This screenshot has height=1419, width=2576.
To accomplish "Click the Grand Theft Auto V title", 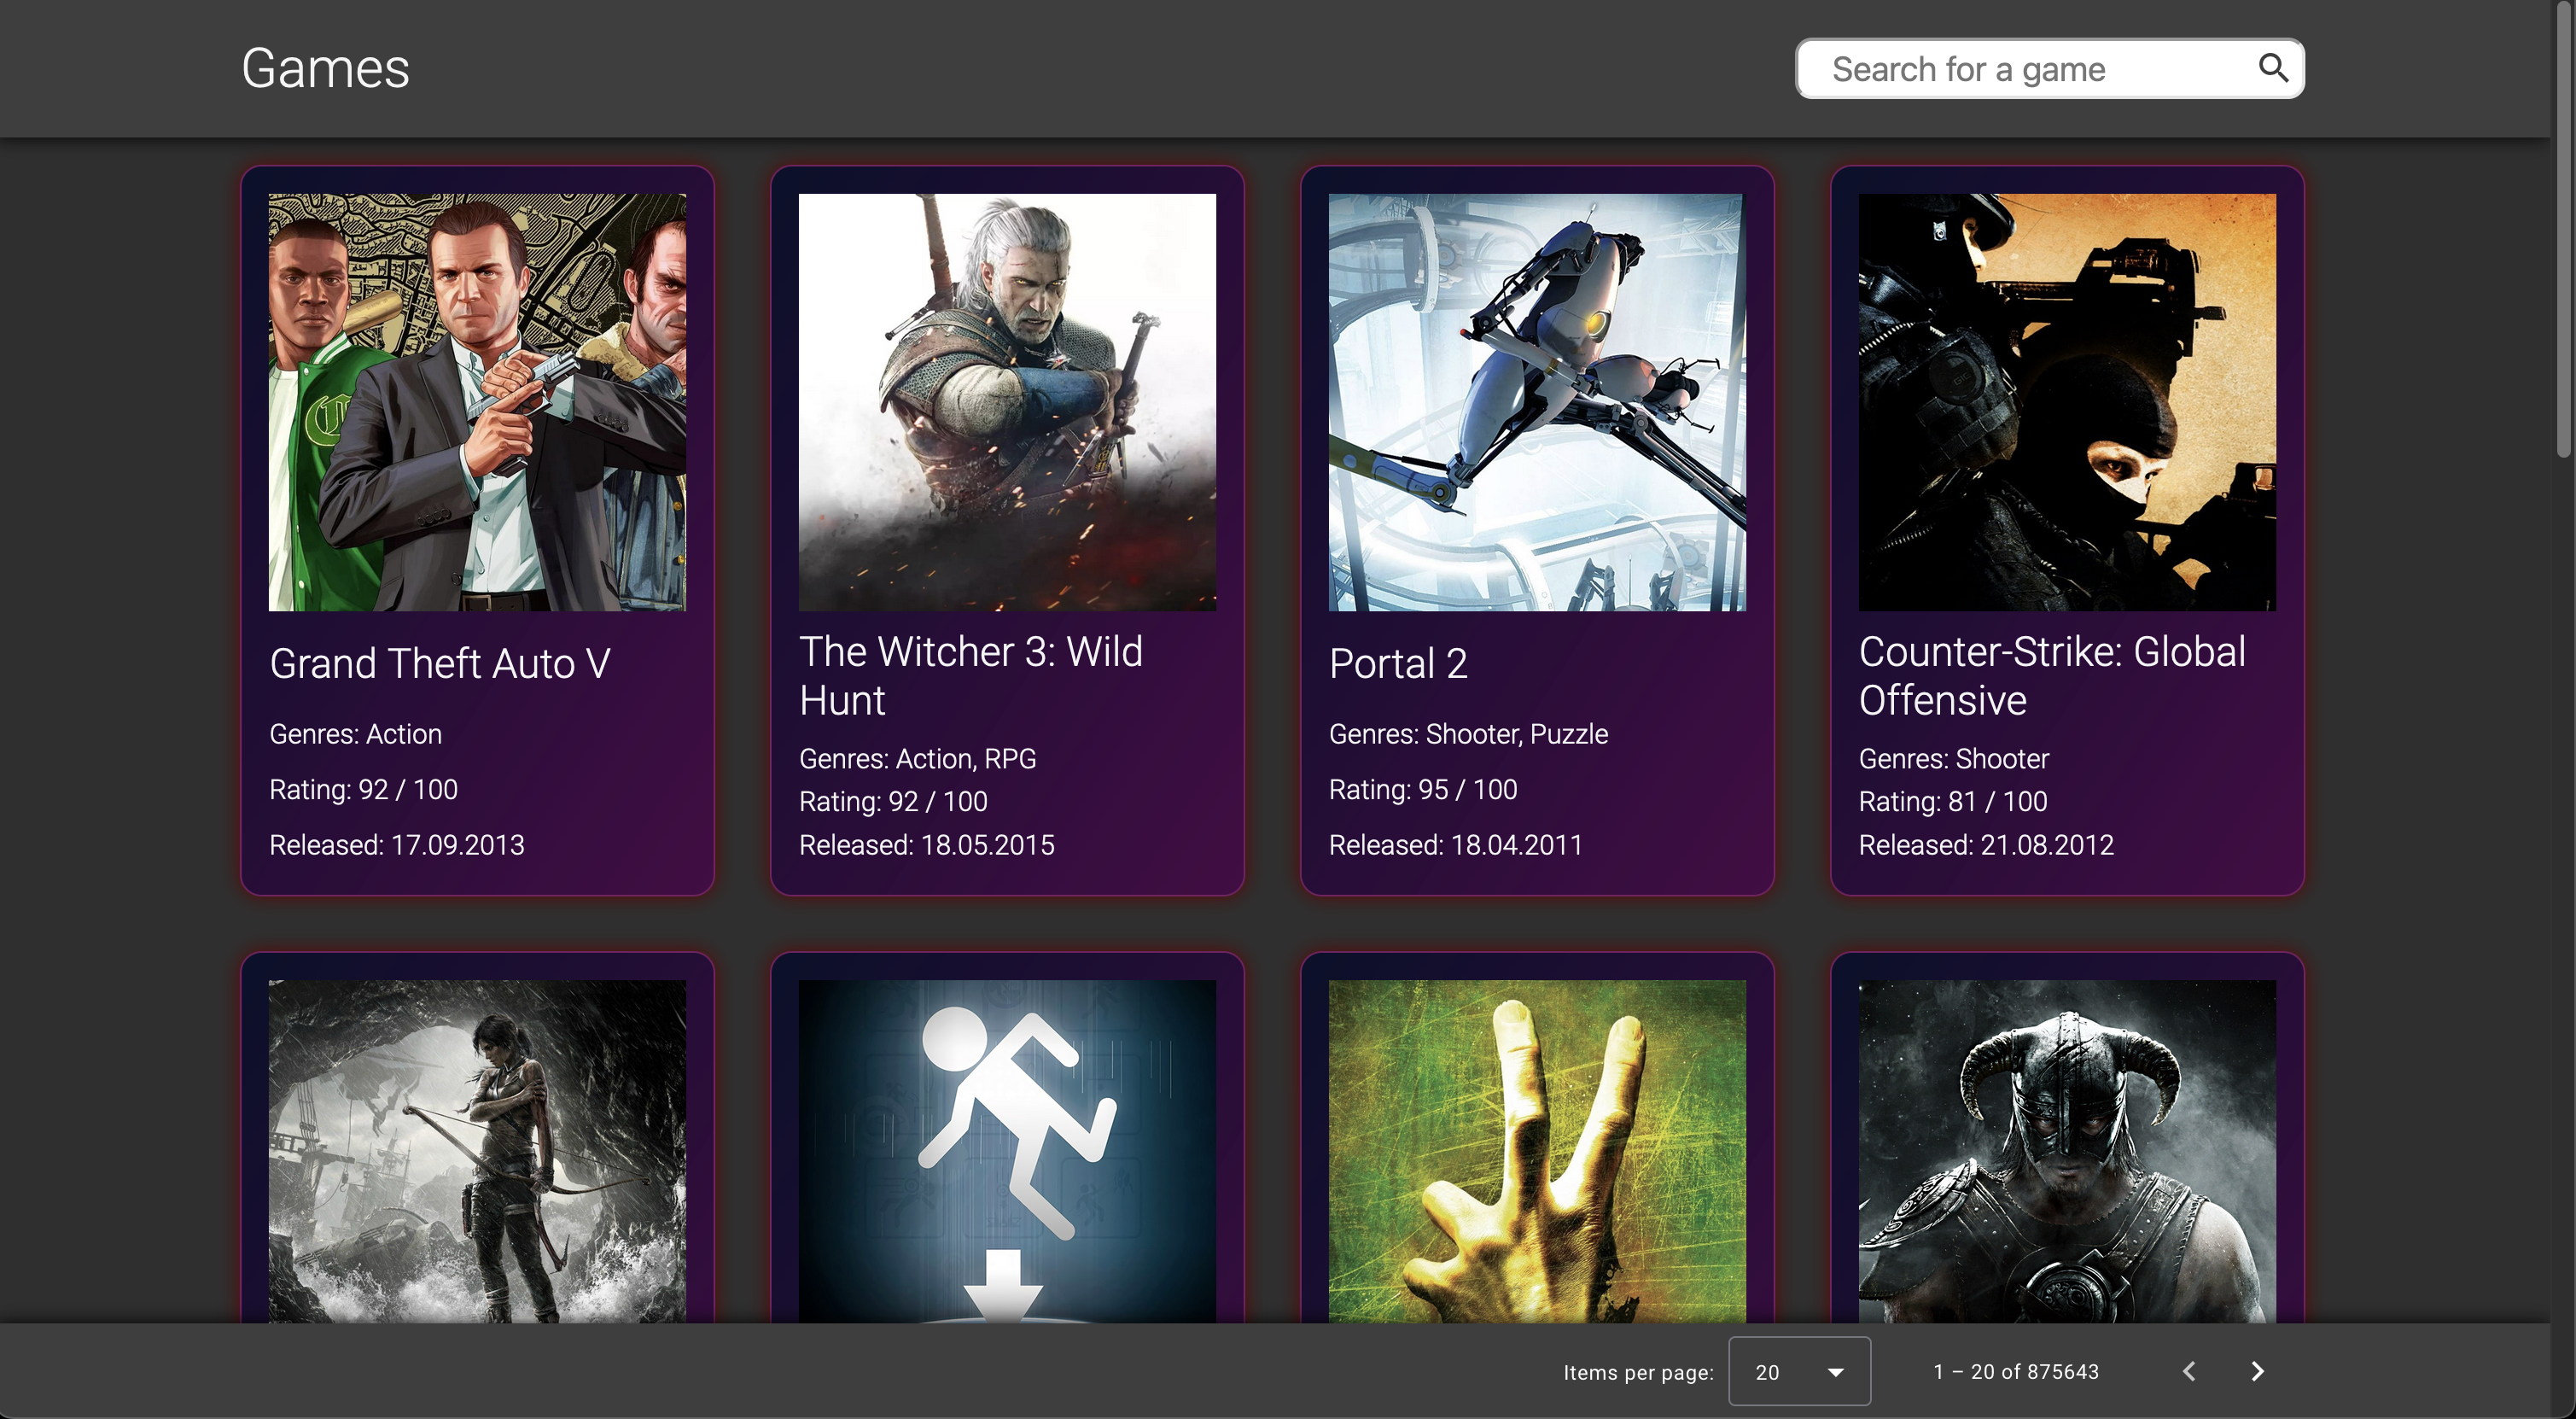I will click(x=440, y=664).
